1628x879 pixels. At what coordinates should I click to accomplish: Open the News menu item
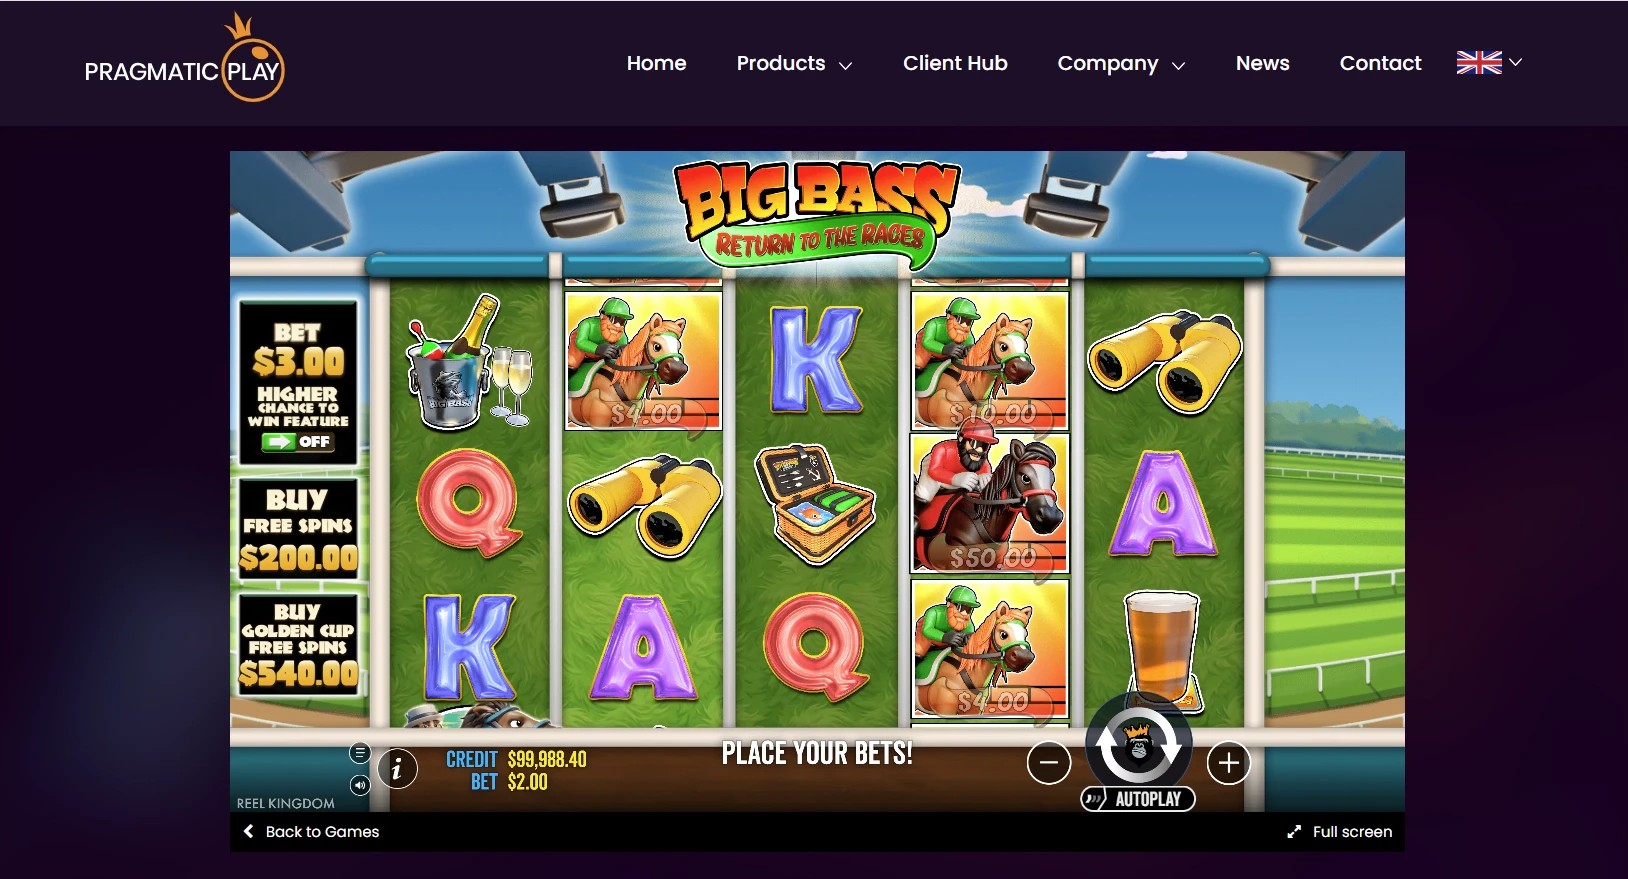tap(1262, 63)
